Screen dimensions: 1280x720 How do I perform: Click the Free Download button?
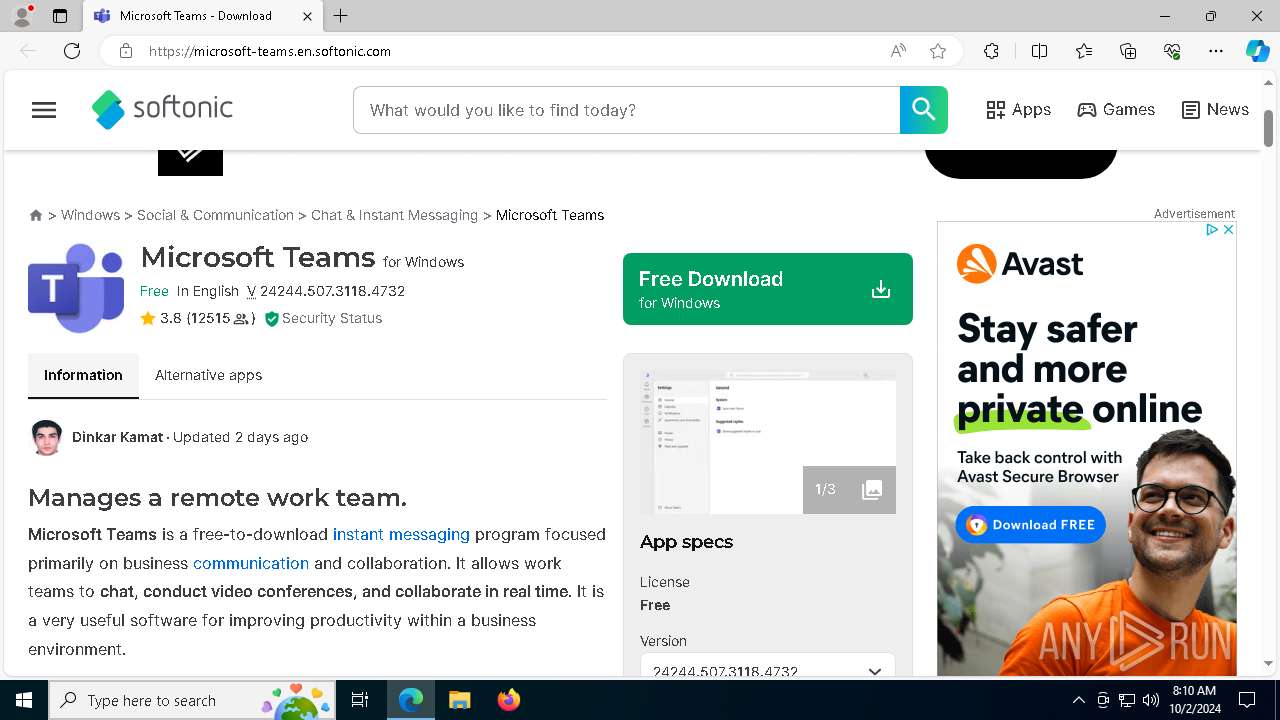tap(767, 289)
